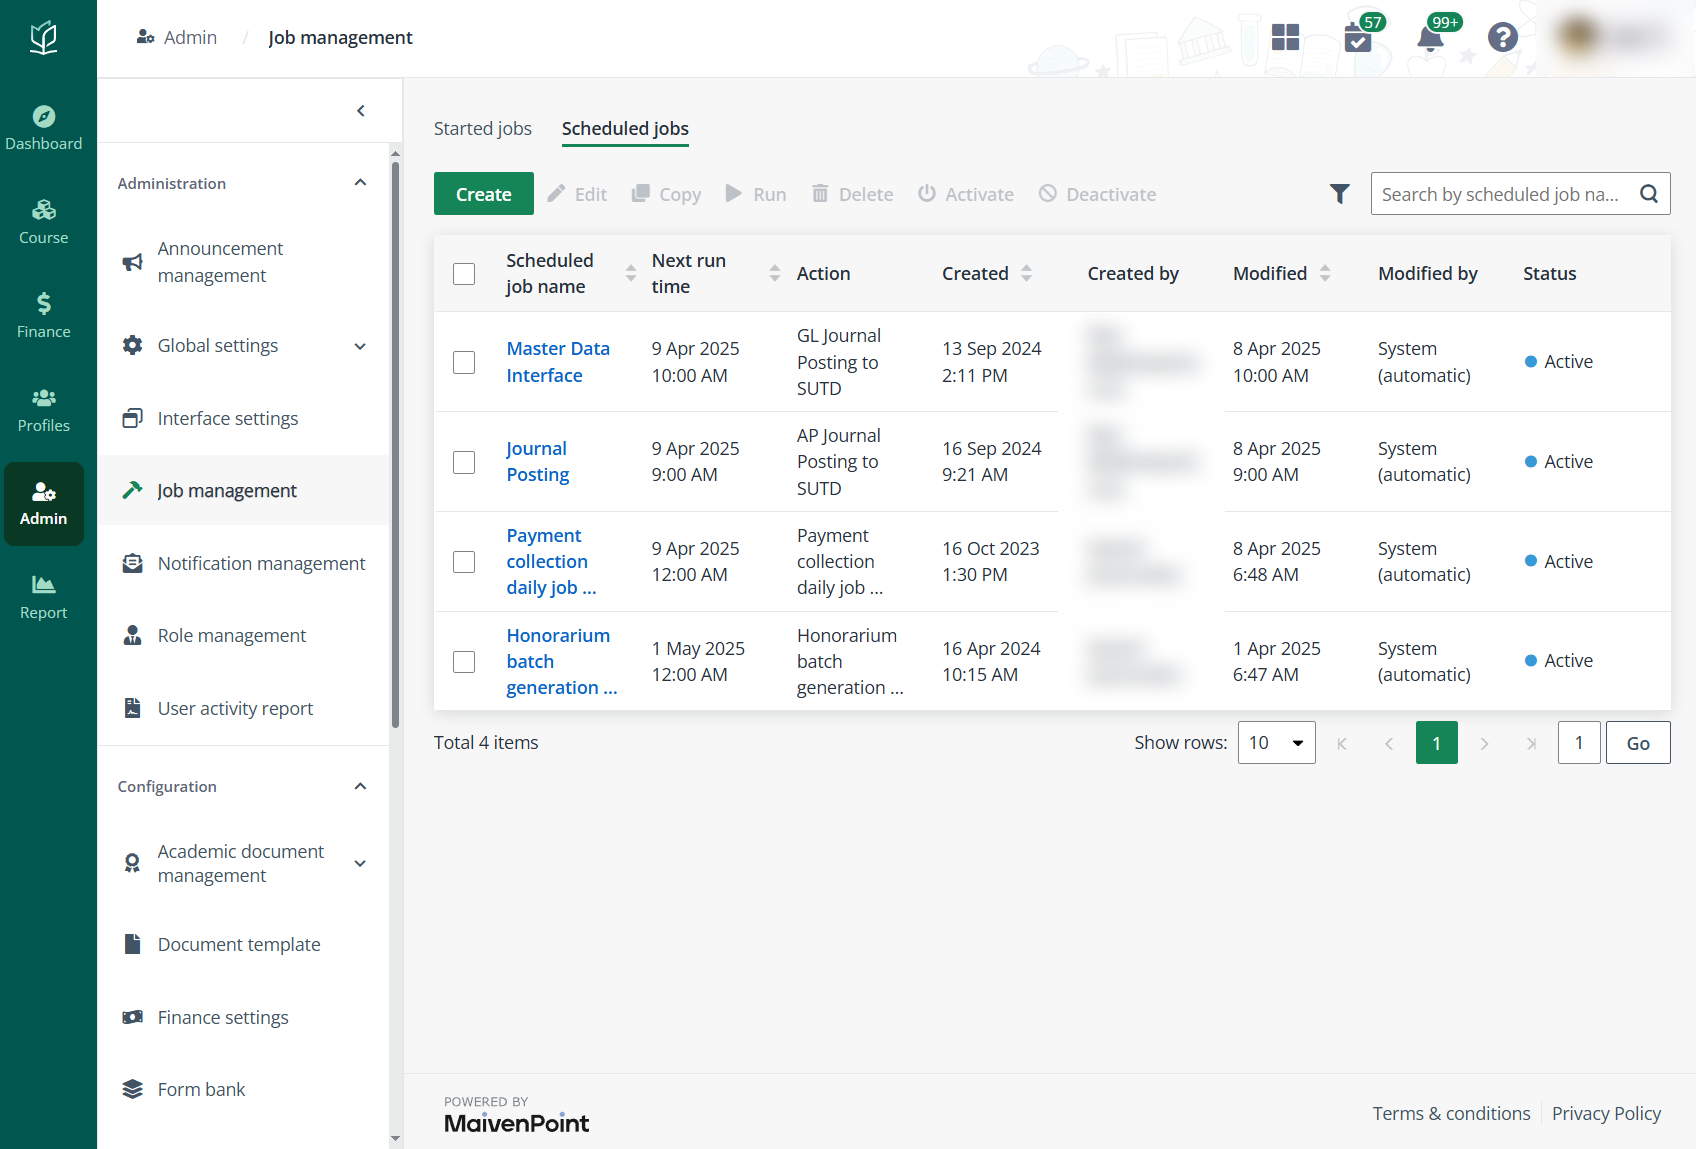Open Announcement management menu item
The image size is (1696, 1149).
(x=243, y=262)
